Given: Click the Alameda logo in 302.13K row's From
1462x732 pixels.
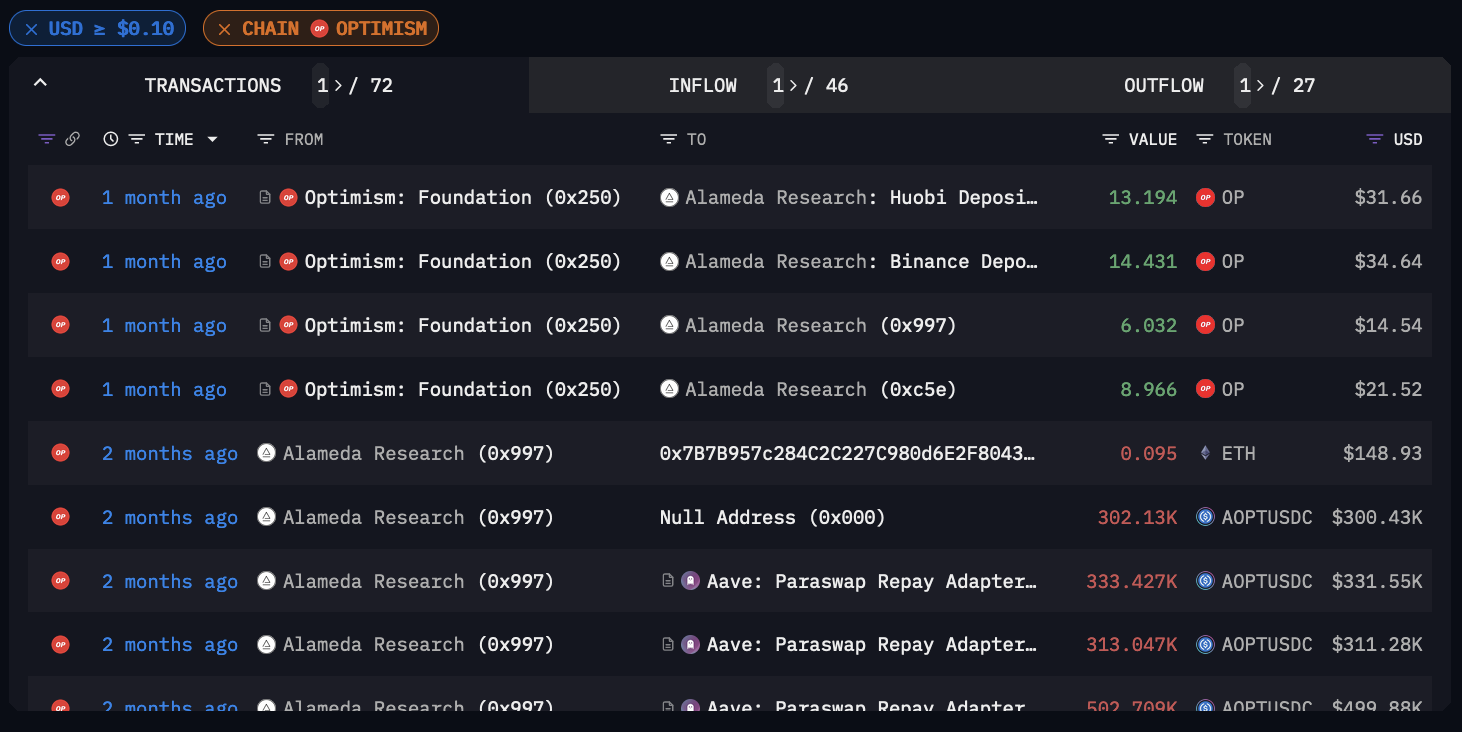Looking at the screenshot, I should tap(267, 518).
